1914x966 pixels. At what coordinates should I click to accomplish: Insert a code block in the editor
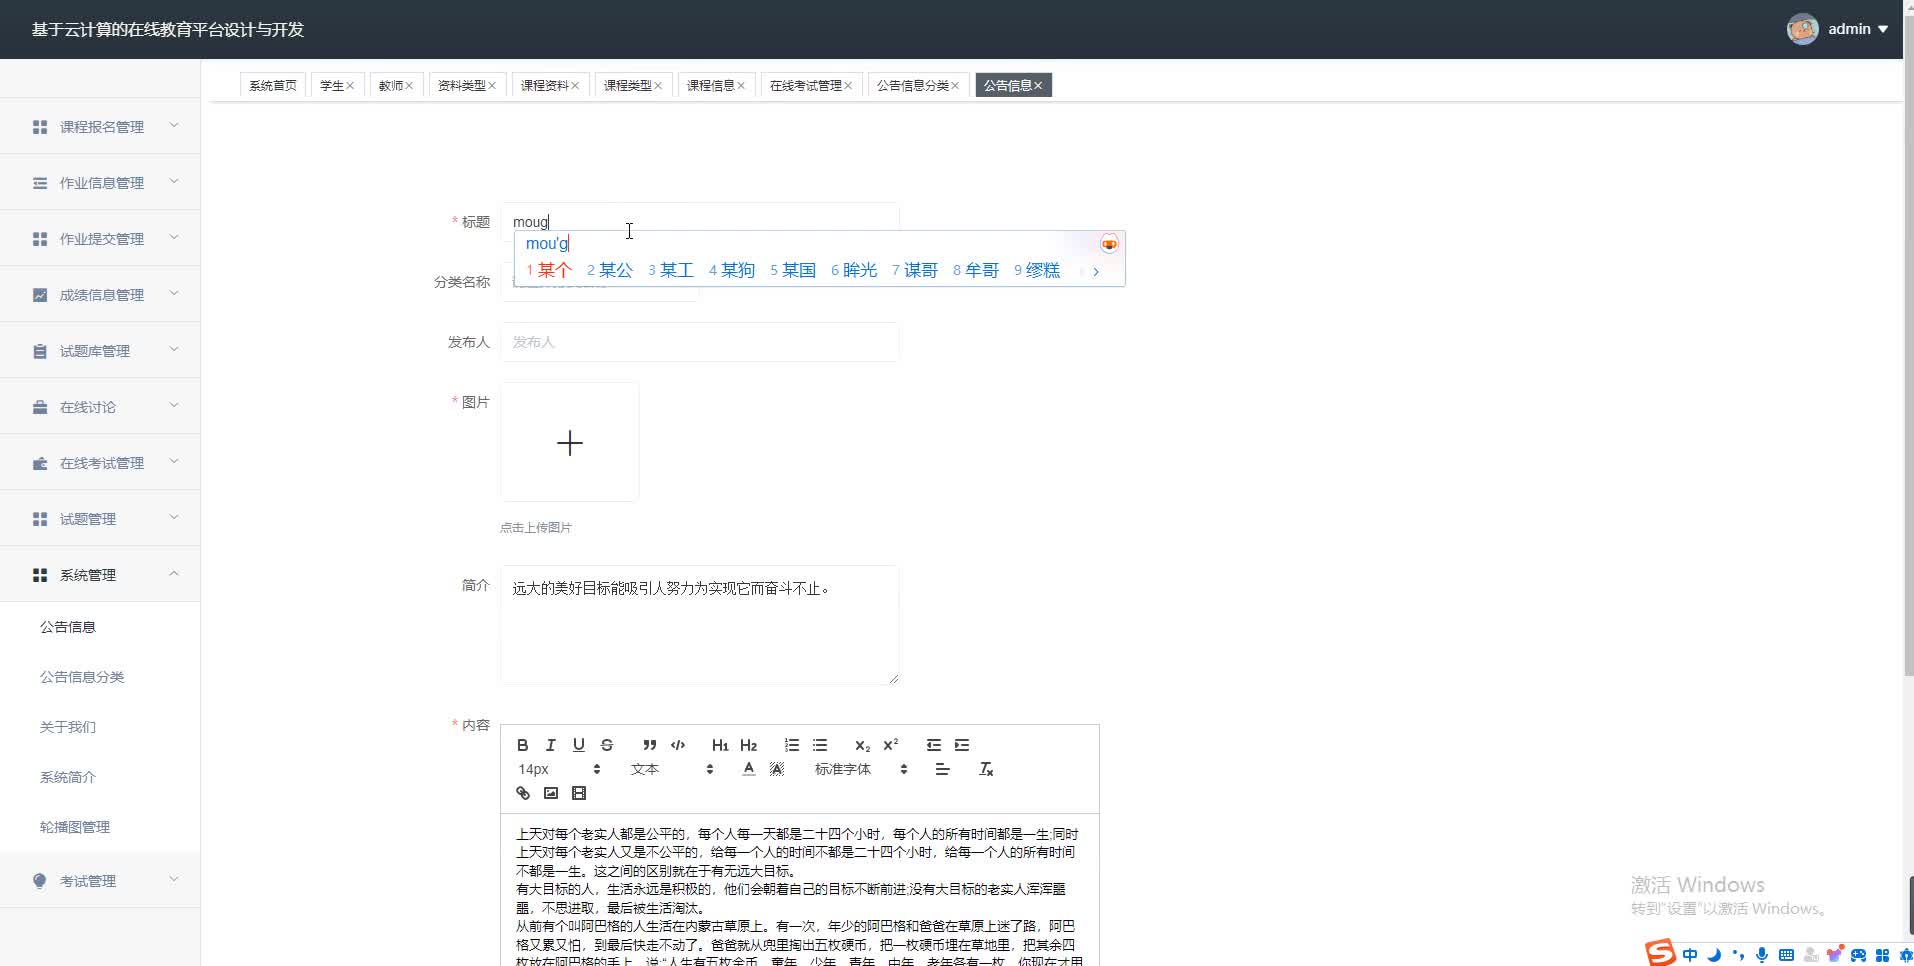[677, 745]
